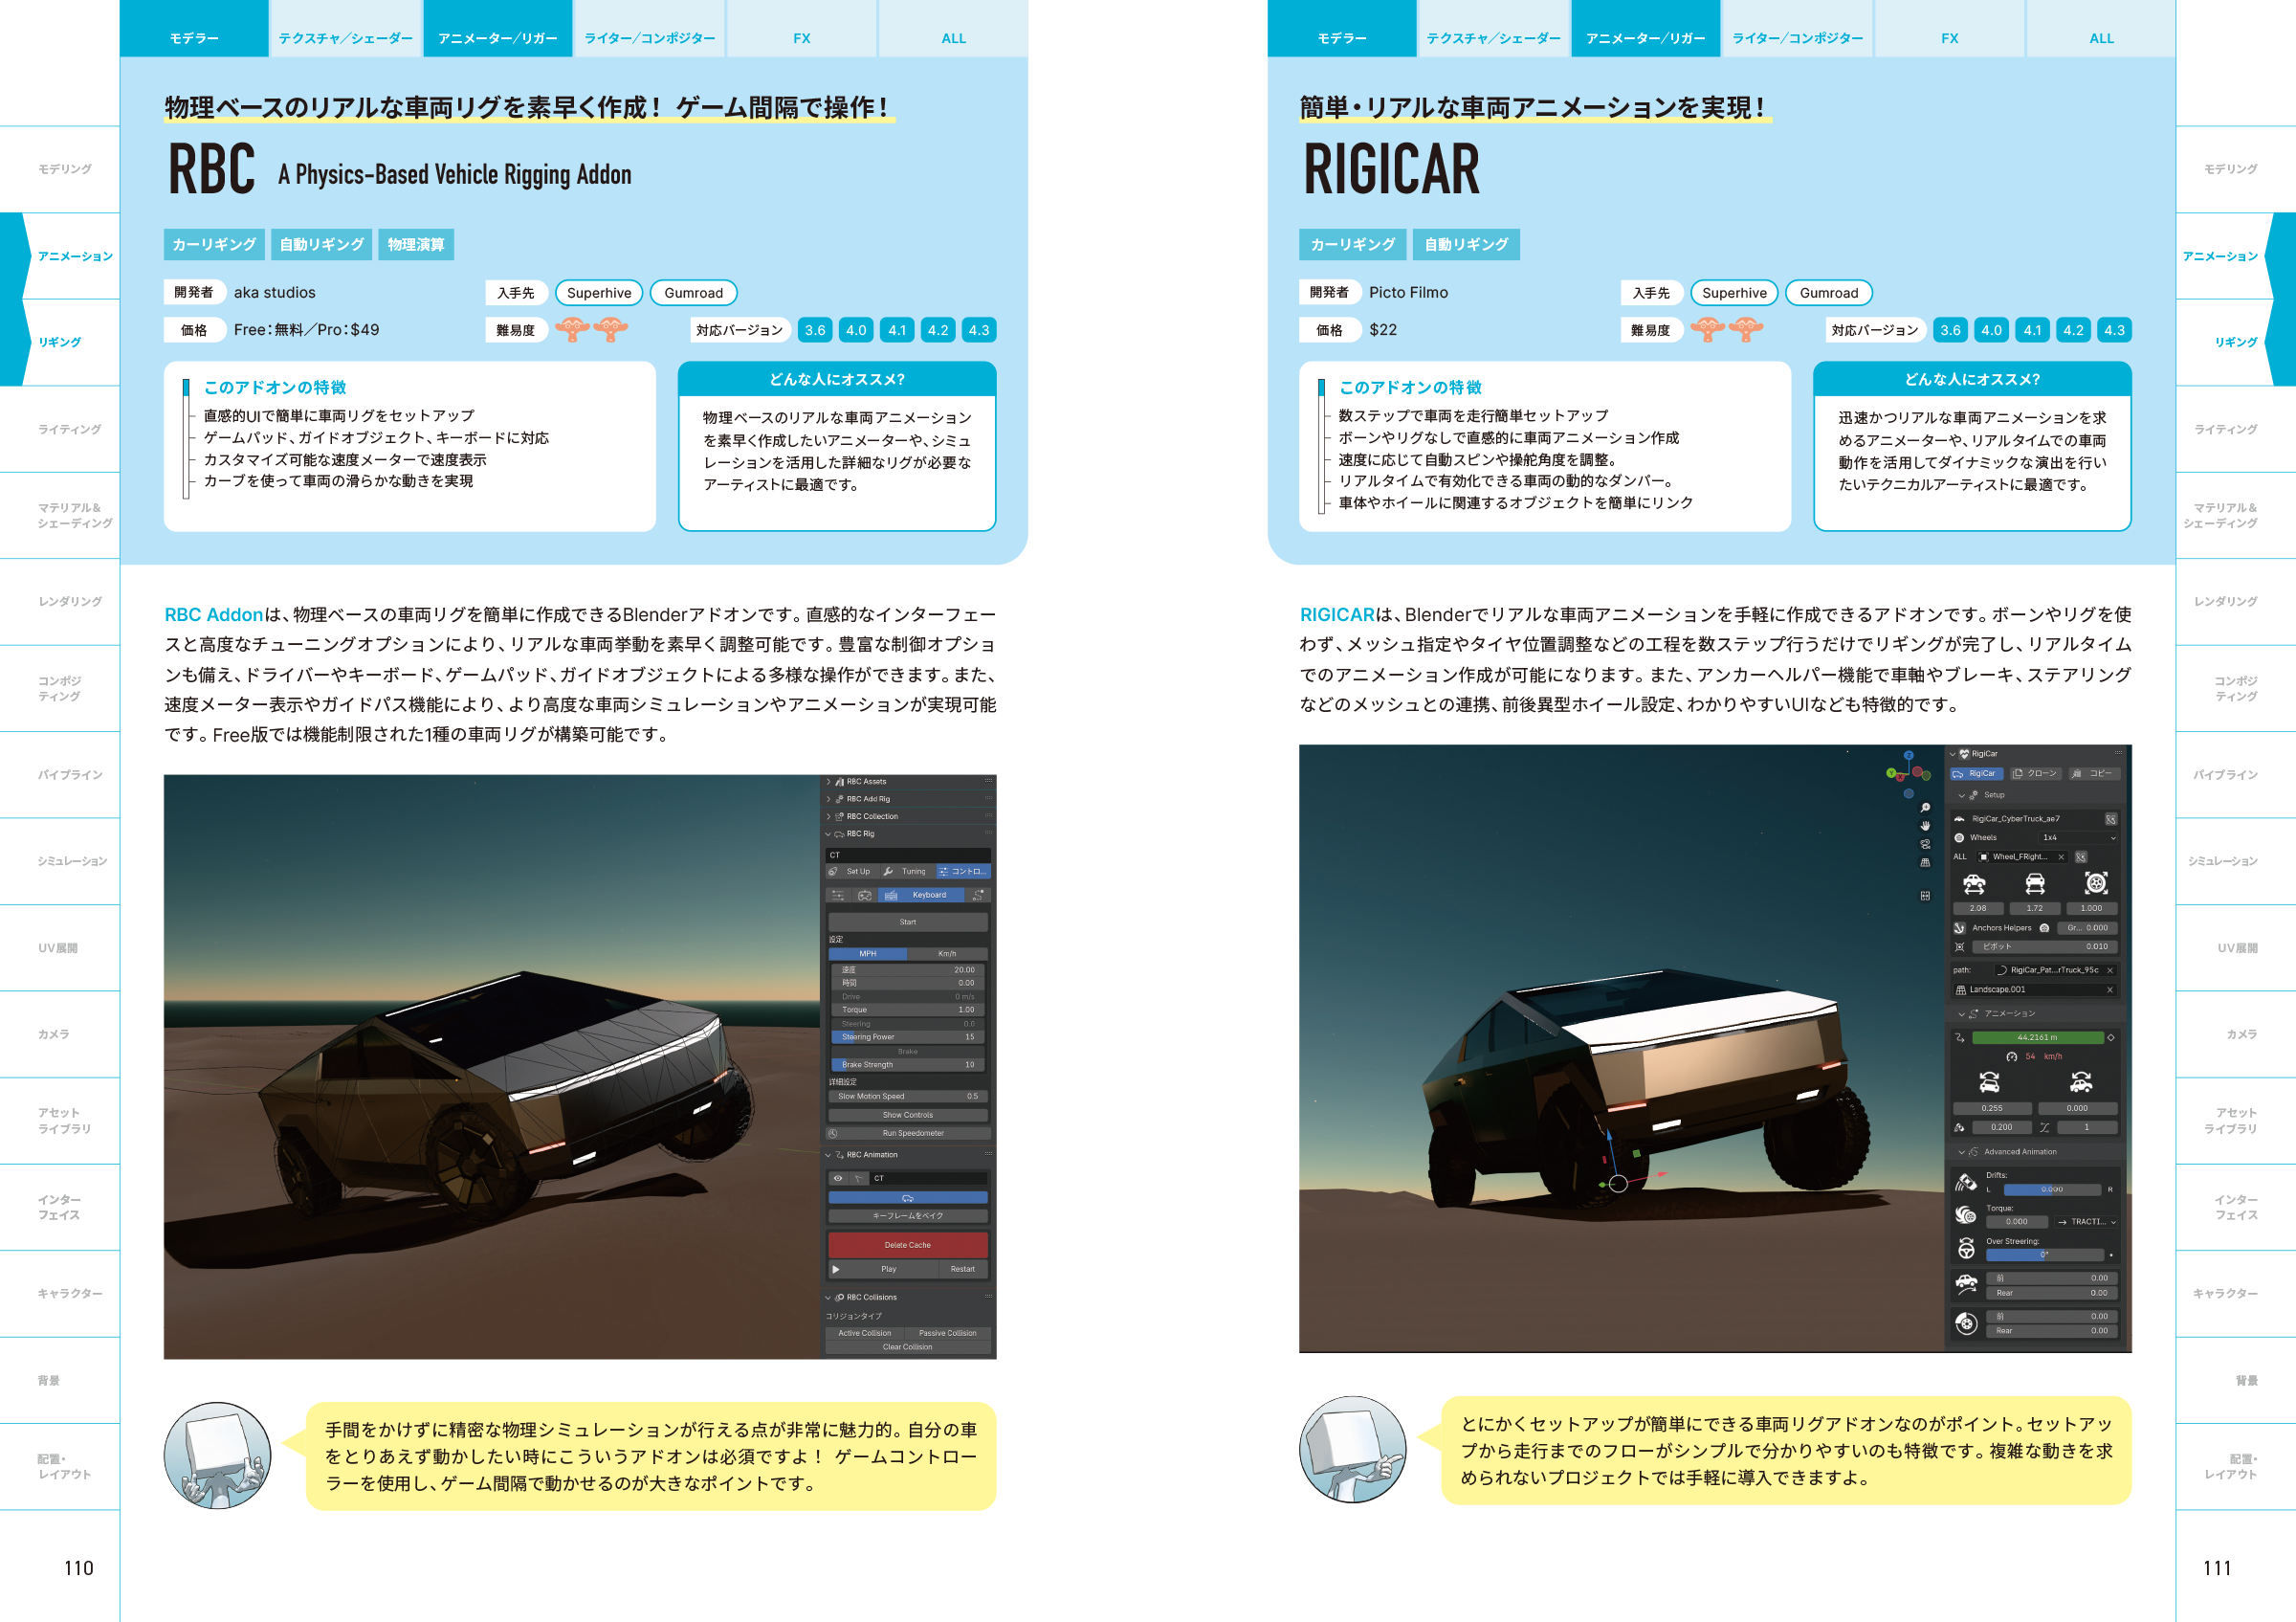This screenshot has height=1622, width=2296.
Task: Clear the Landscape.001 field
Action: pyautogui.click(x=2110, y=990)
